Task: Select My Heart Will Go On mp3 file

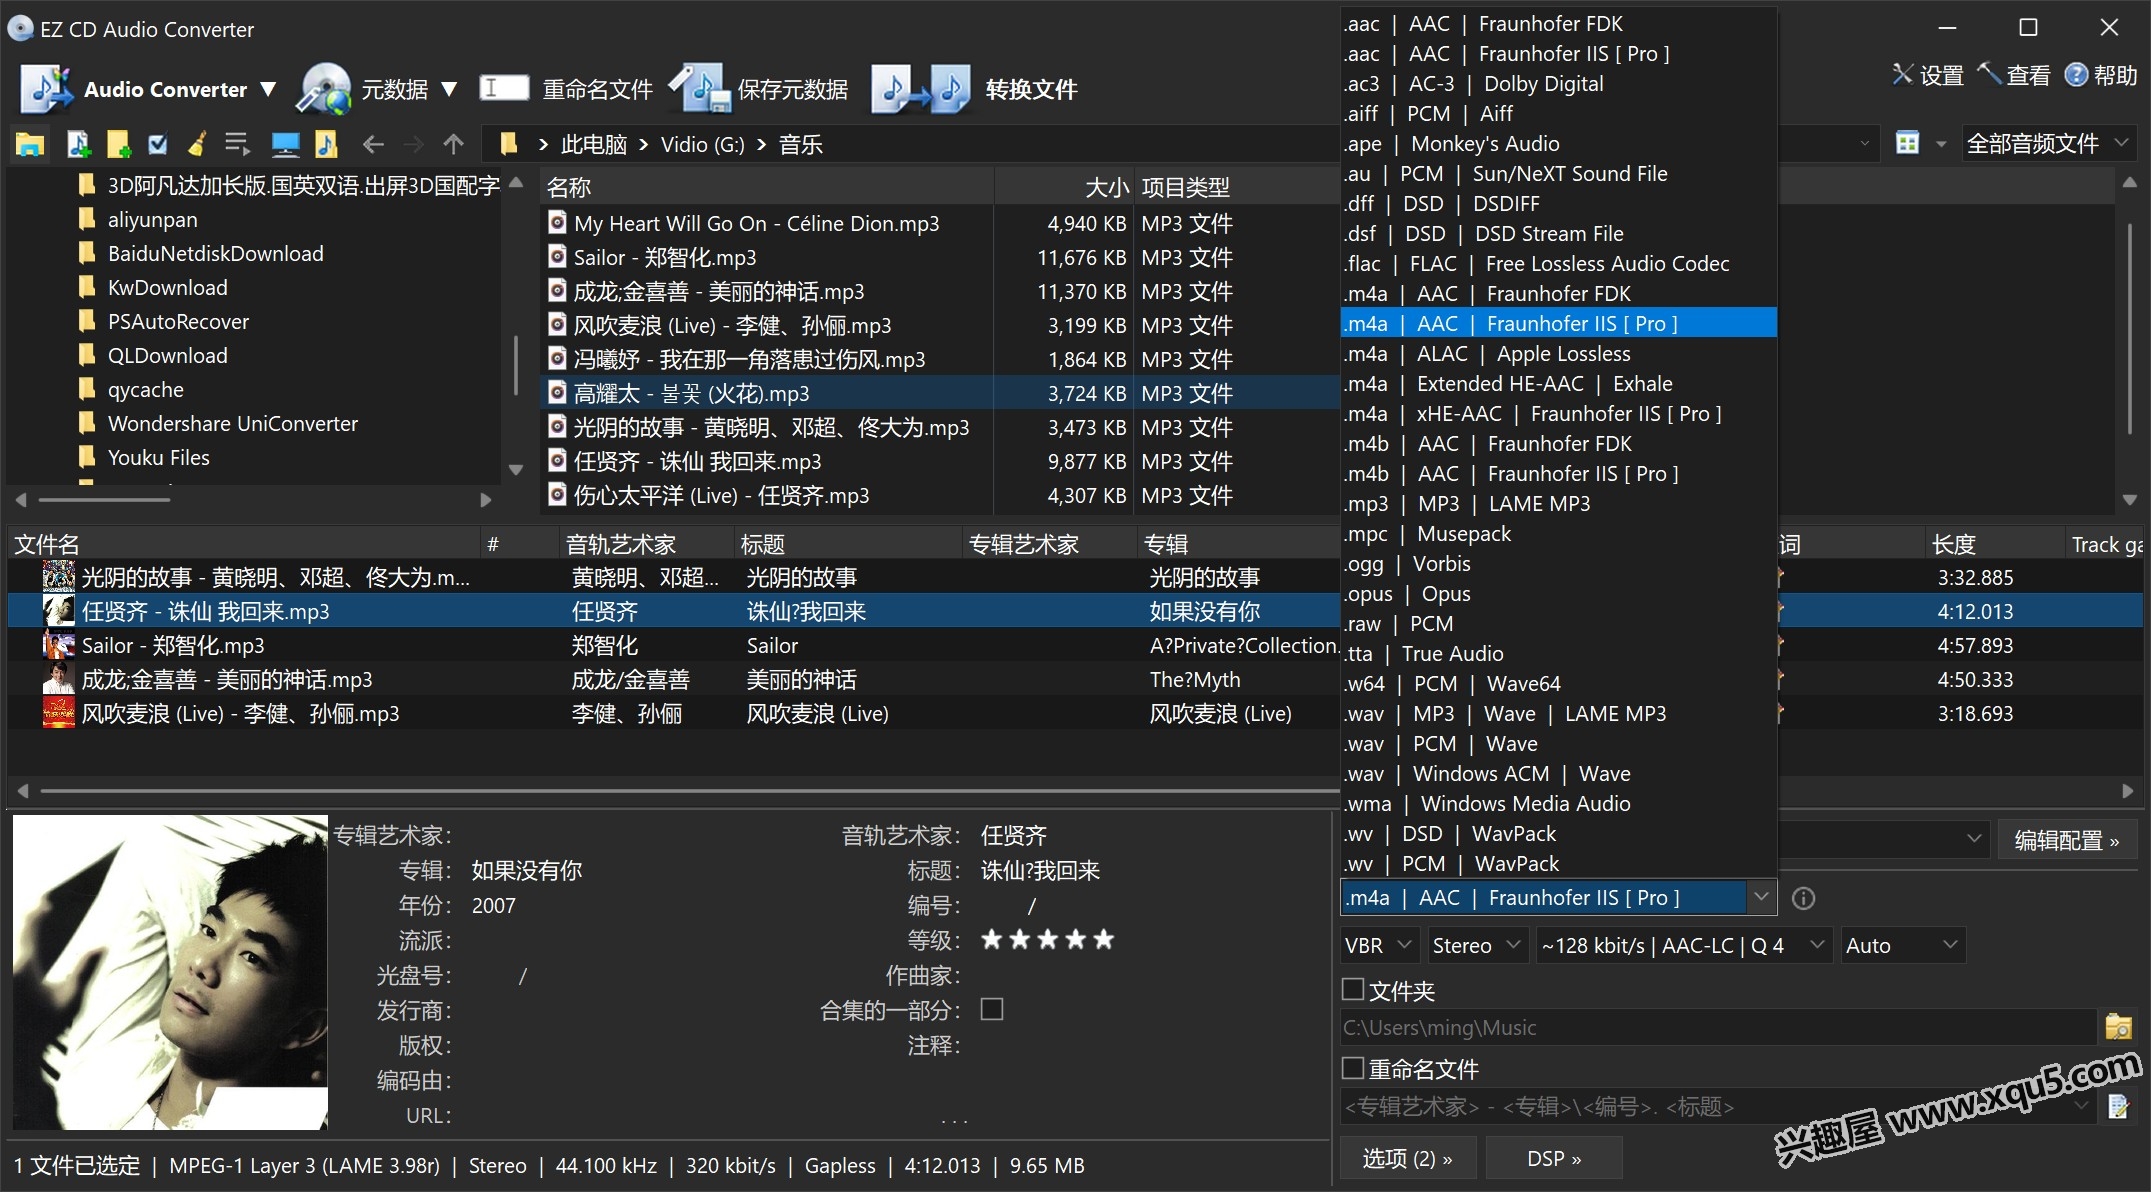Action: point(756,224)
